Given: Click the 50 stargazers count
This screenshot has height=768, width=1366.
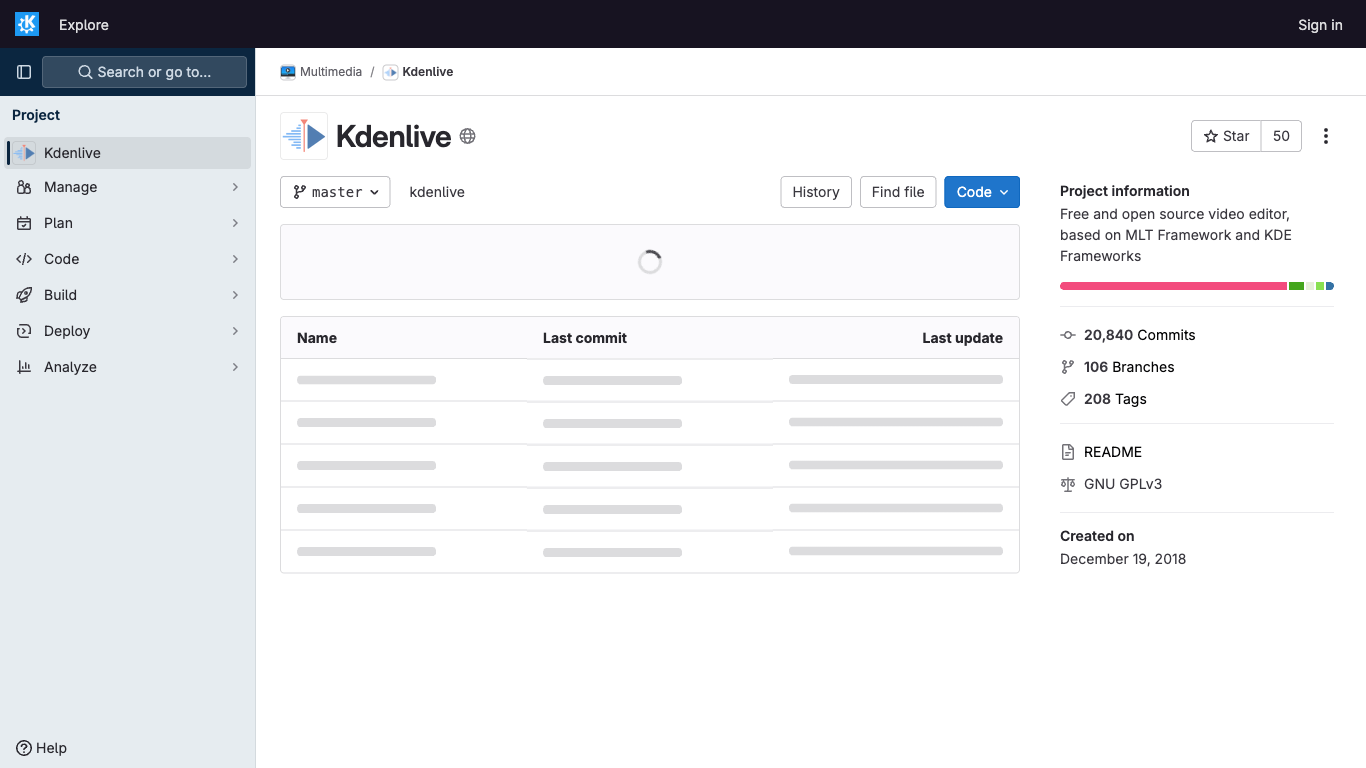Looking at the screenshot, I should coord(1281,136).
